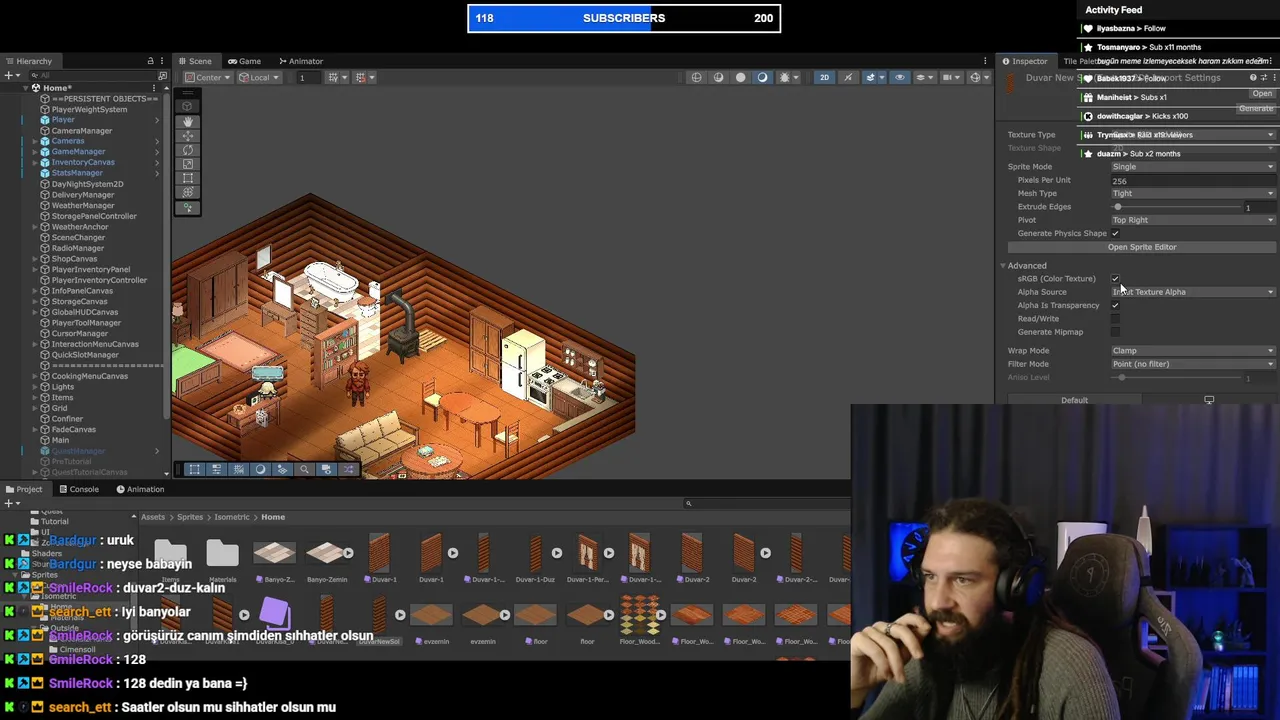Screen dimensions: 1280x720
Task: Switch to the Game tab
Action: [x=244, y=61]
